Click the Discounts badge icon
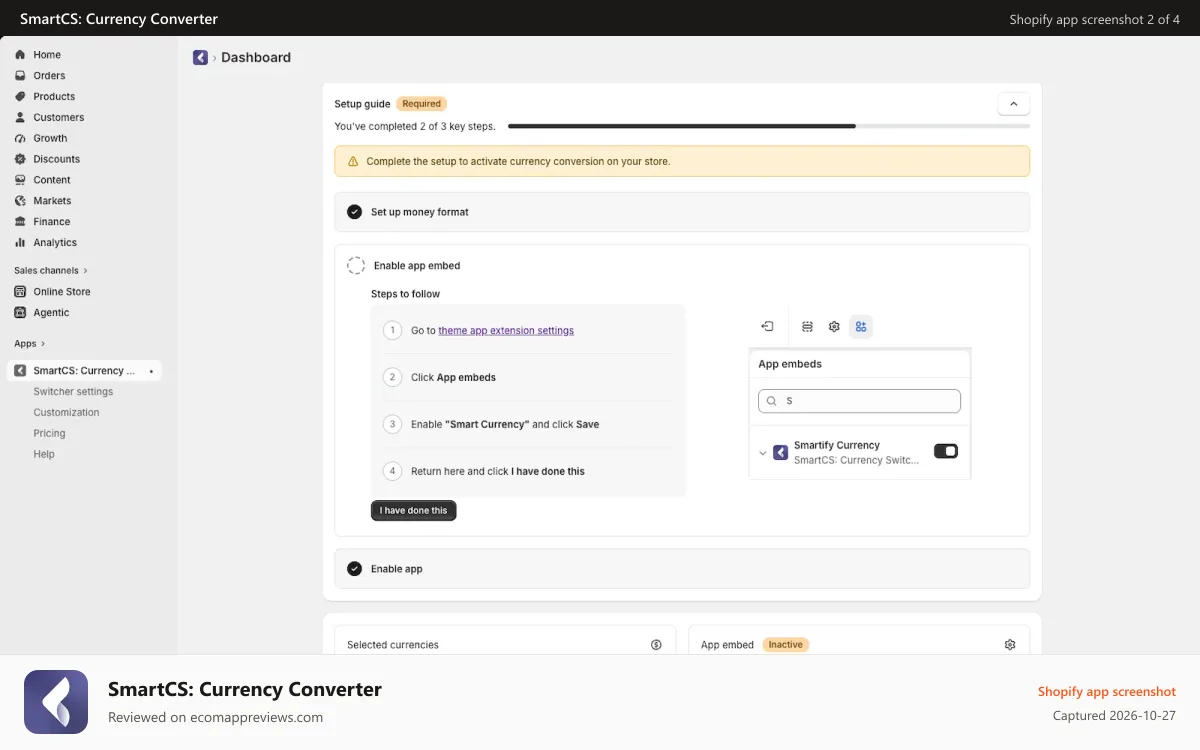Viewport: 1200px width, 750px height. point(20,159)
